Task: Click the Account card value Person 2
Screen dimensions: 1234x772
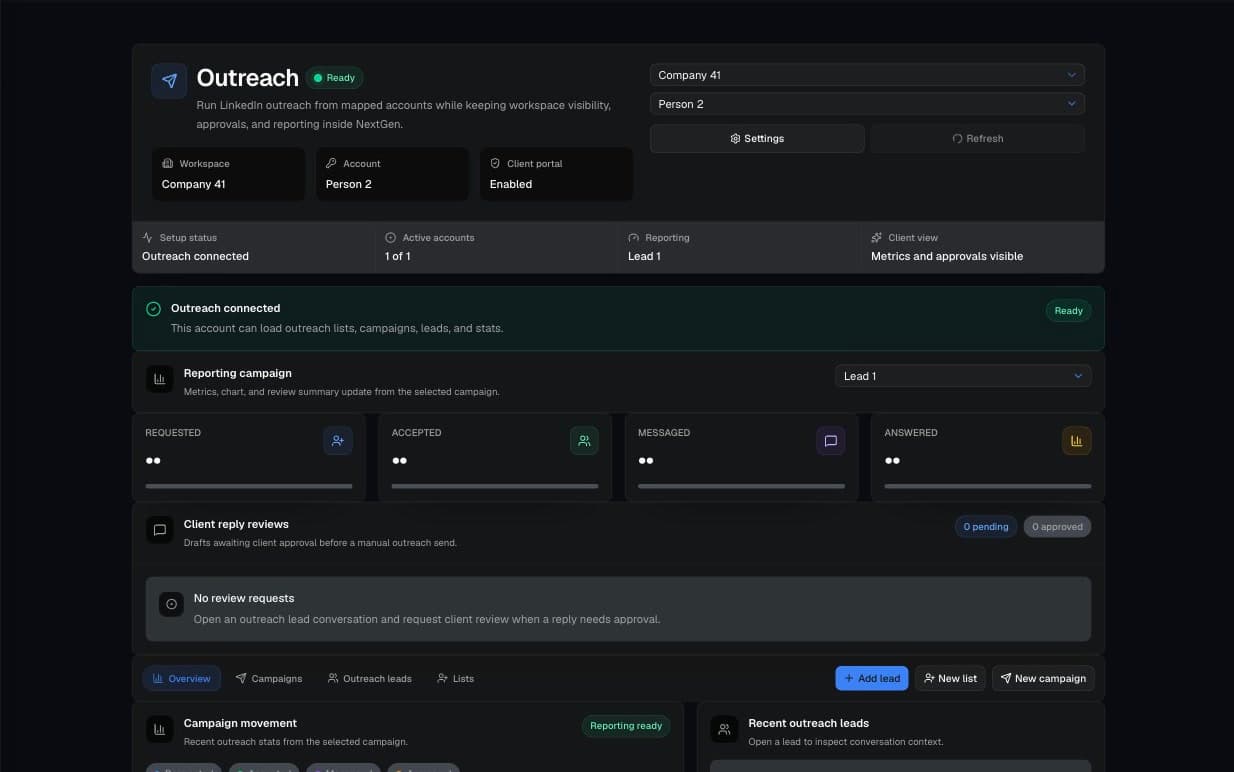Action: point(348,184)
